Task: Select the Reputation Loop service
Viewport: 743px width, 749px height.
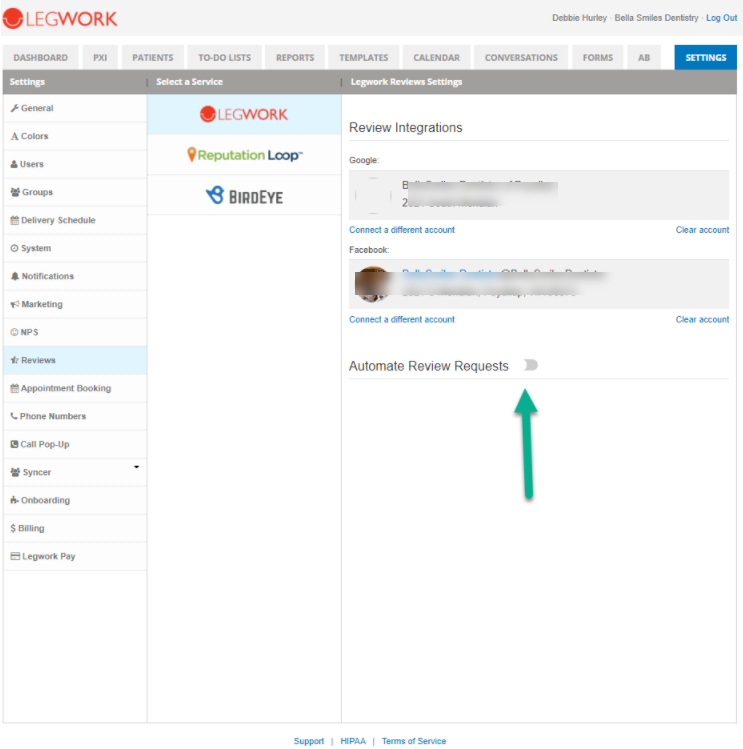Action: coord(244,155)
